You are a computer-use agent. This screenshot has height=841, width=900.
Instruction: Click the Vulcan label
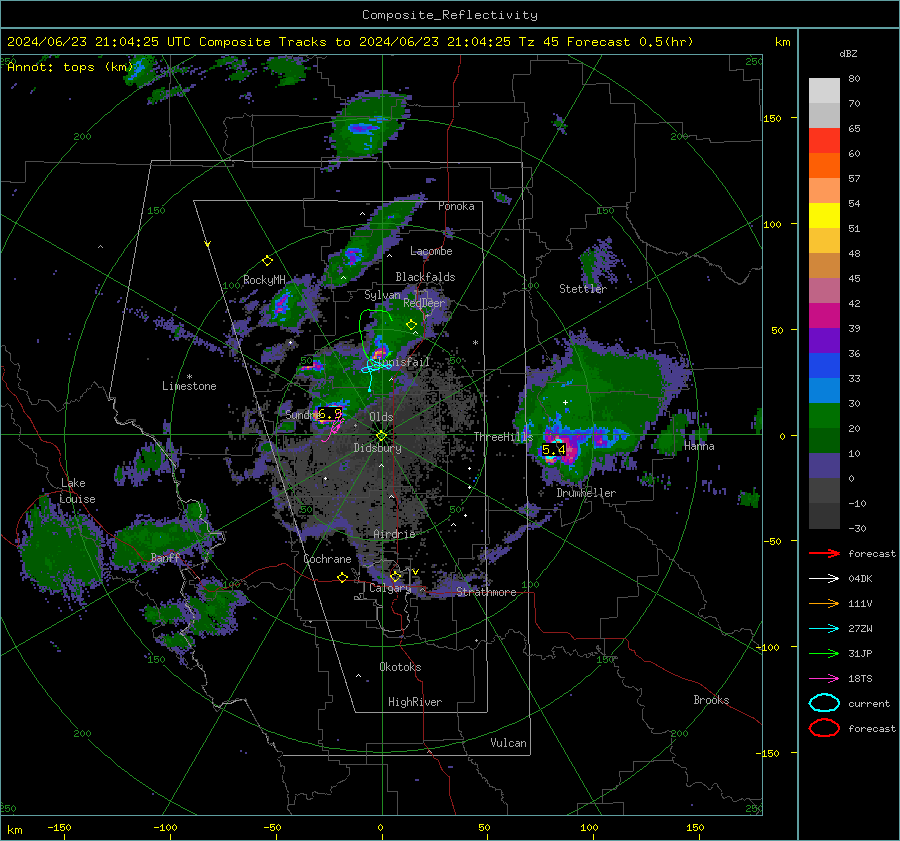(x=509, y=743)
